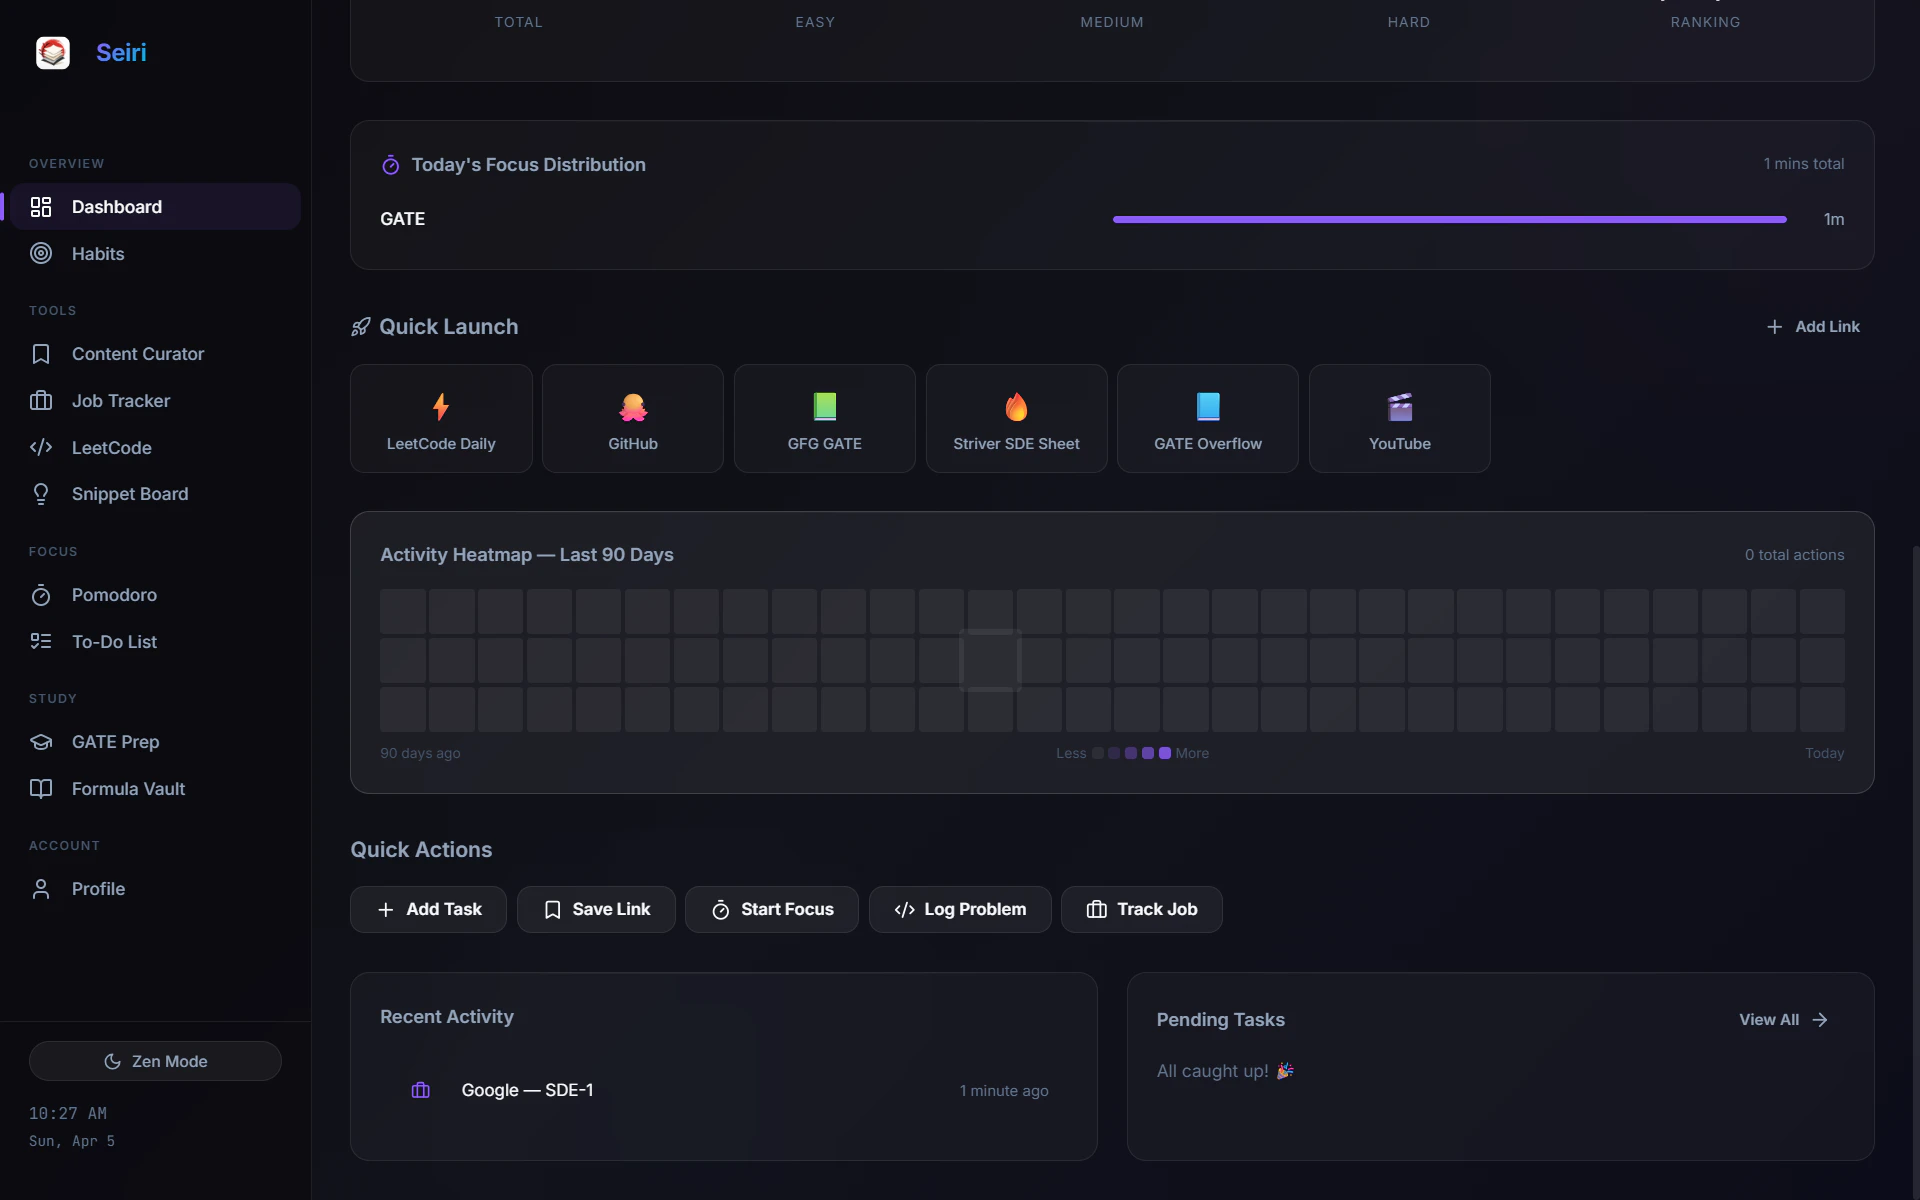Click the highlighted heatmap day cell
1920x1200 pixels.
(990, 660)
